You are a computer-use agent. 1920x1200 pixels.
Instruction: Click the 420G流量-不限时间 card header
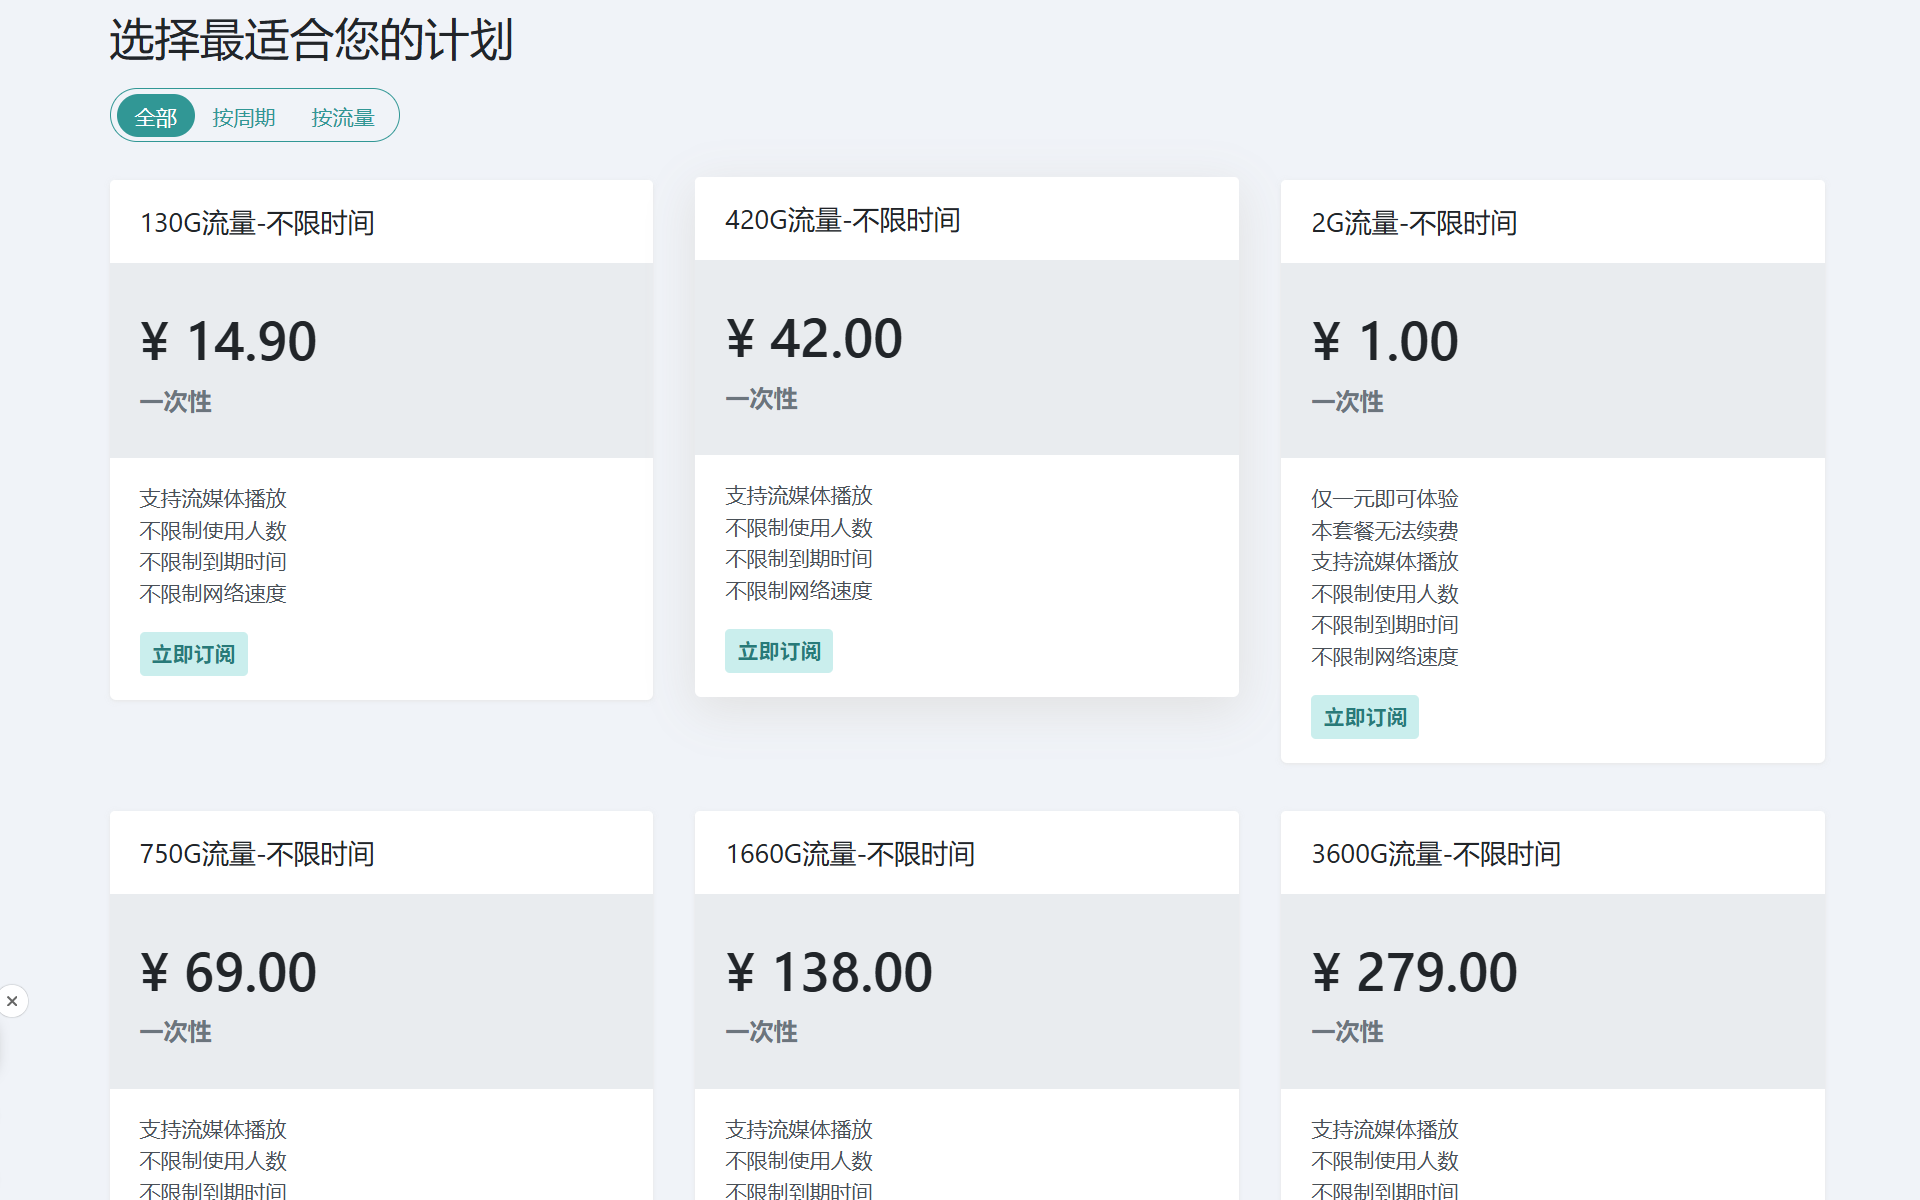click(x=842, y=219)
